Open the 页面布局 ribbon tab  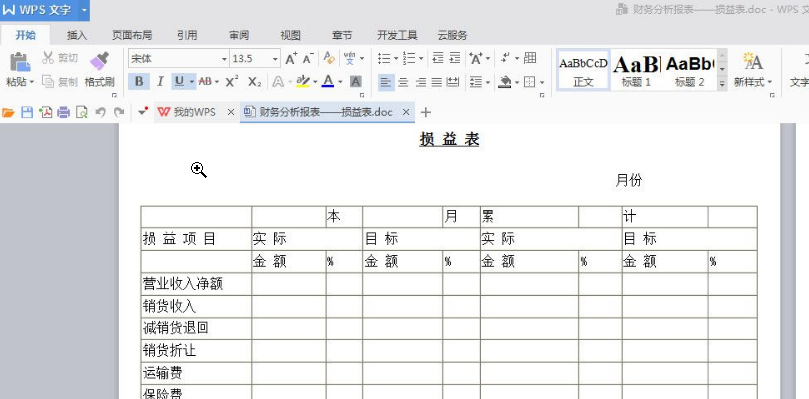[132, 35]
